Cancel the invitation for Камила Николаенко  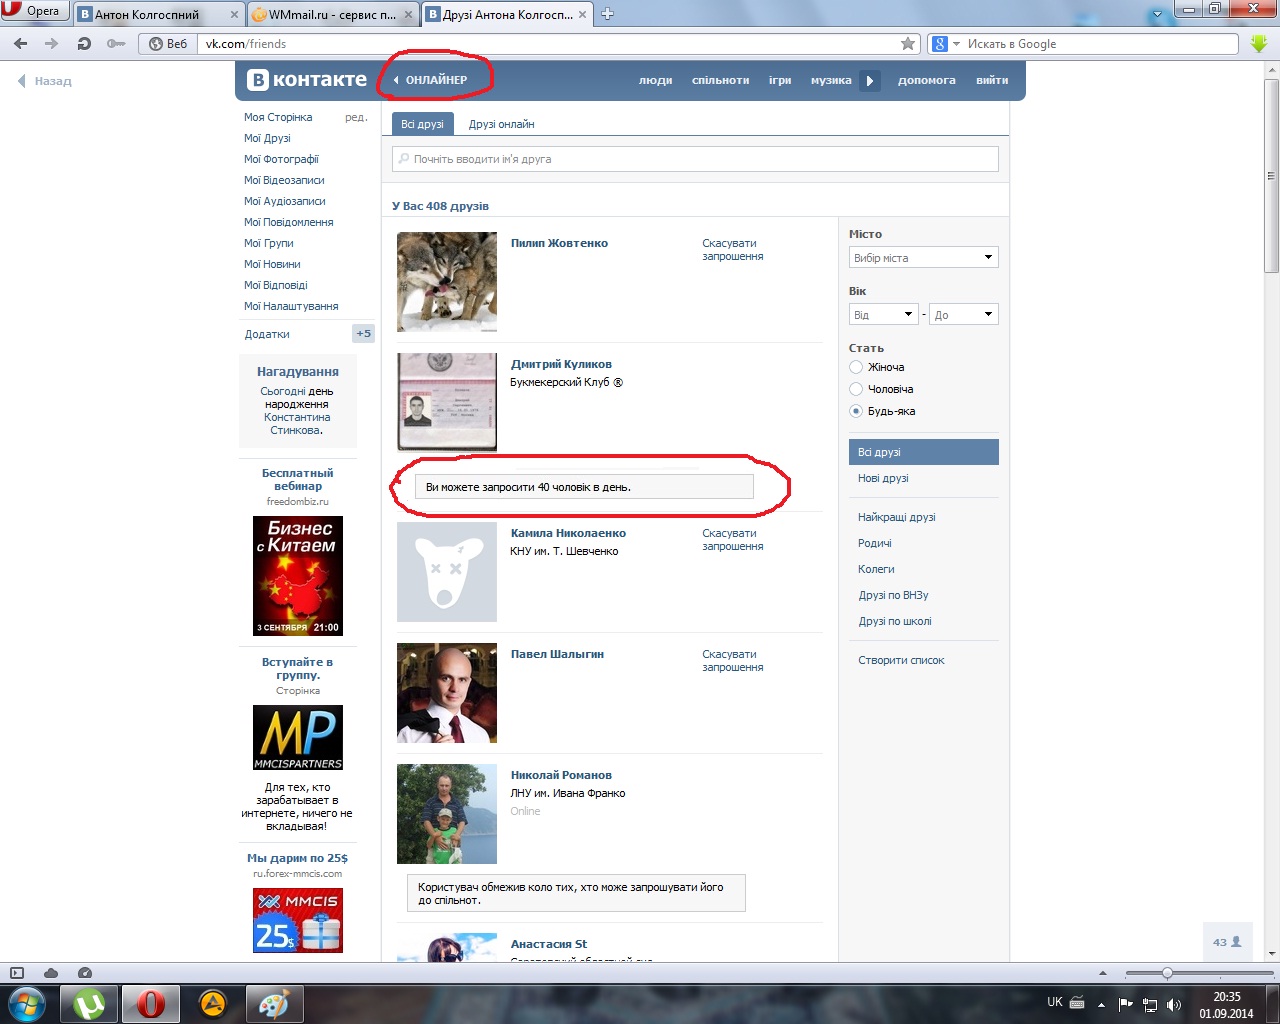pos(733,540)
